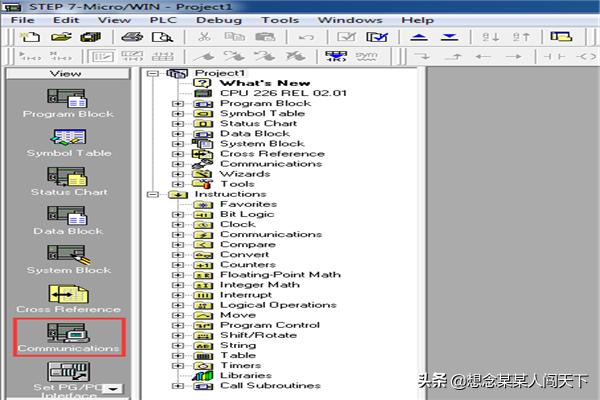Click the Open Project folder icon

click(x=61, y=37)
